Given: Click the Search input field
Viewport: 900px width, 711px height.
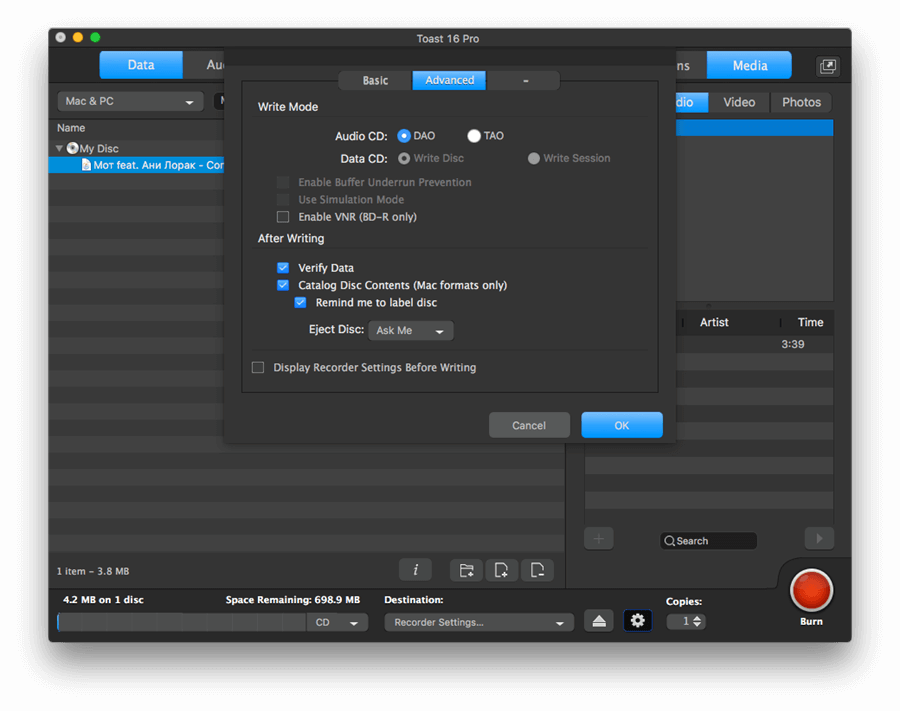Looking at the screenshot, I should click(708, 541).
